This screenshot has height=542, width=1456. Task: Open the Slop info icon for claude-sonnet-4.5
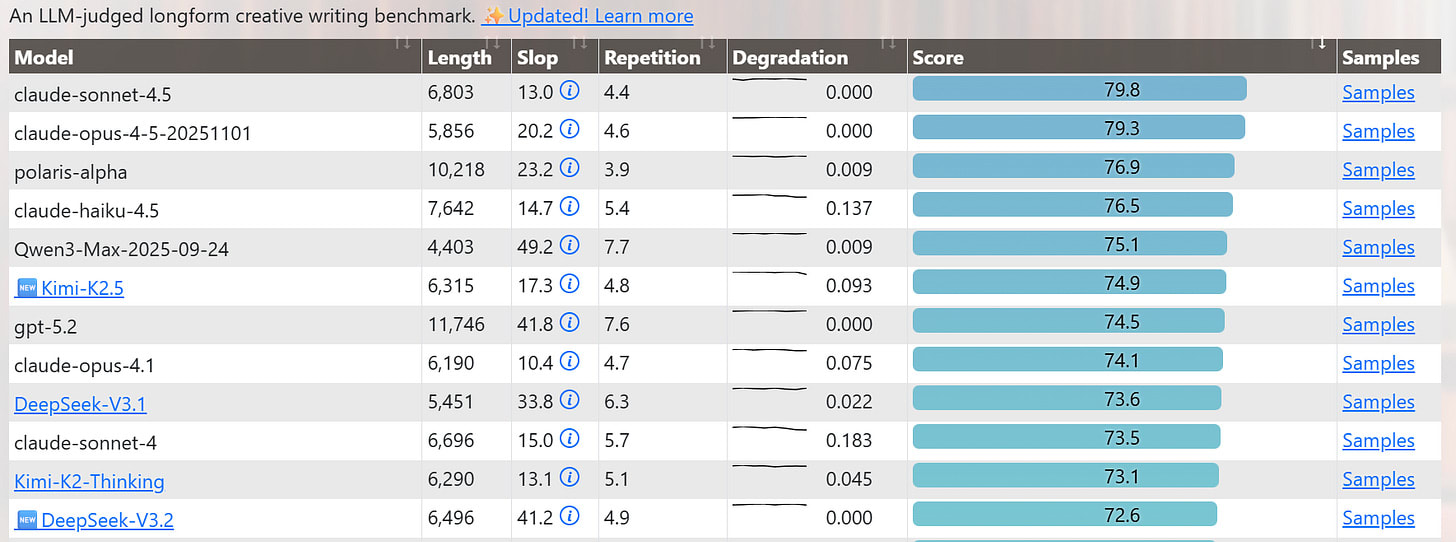(570, 92)
